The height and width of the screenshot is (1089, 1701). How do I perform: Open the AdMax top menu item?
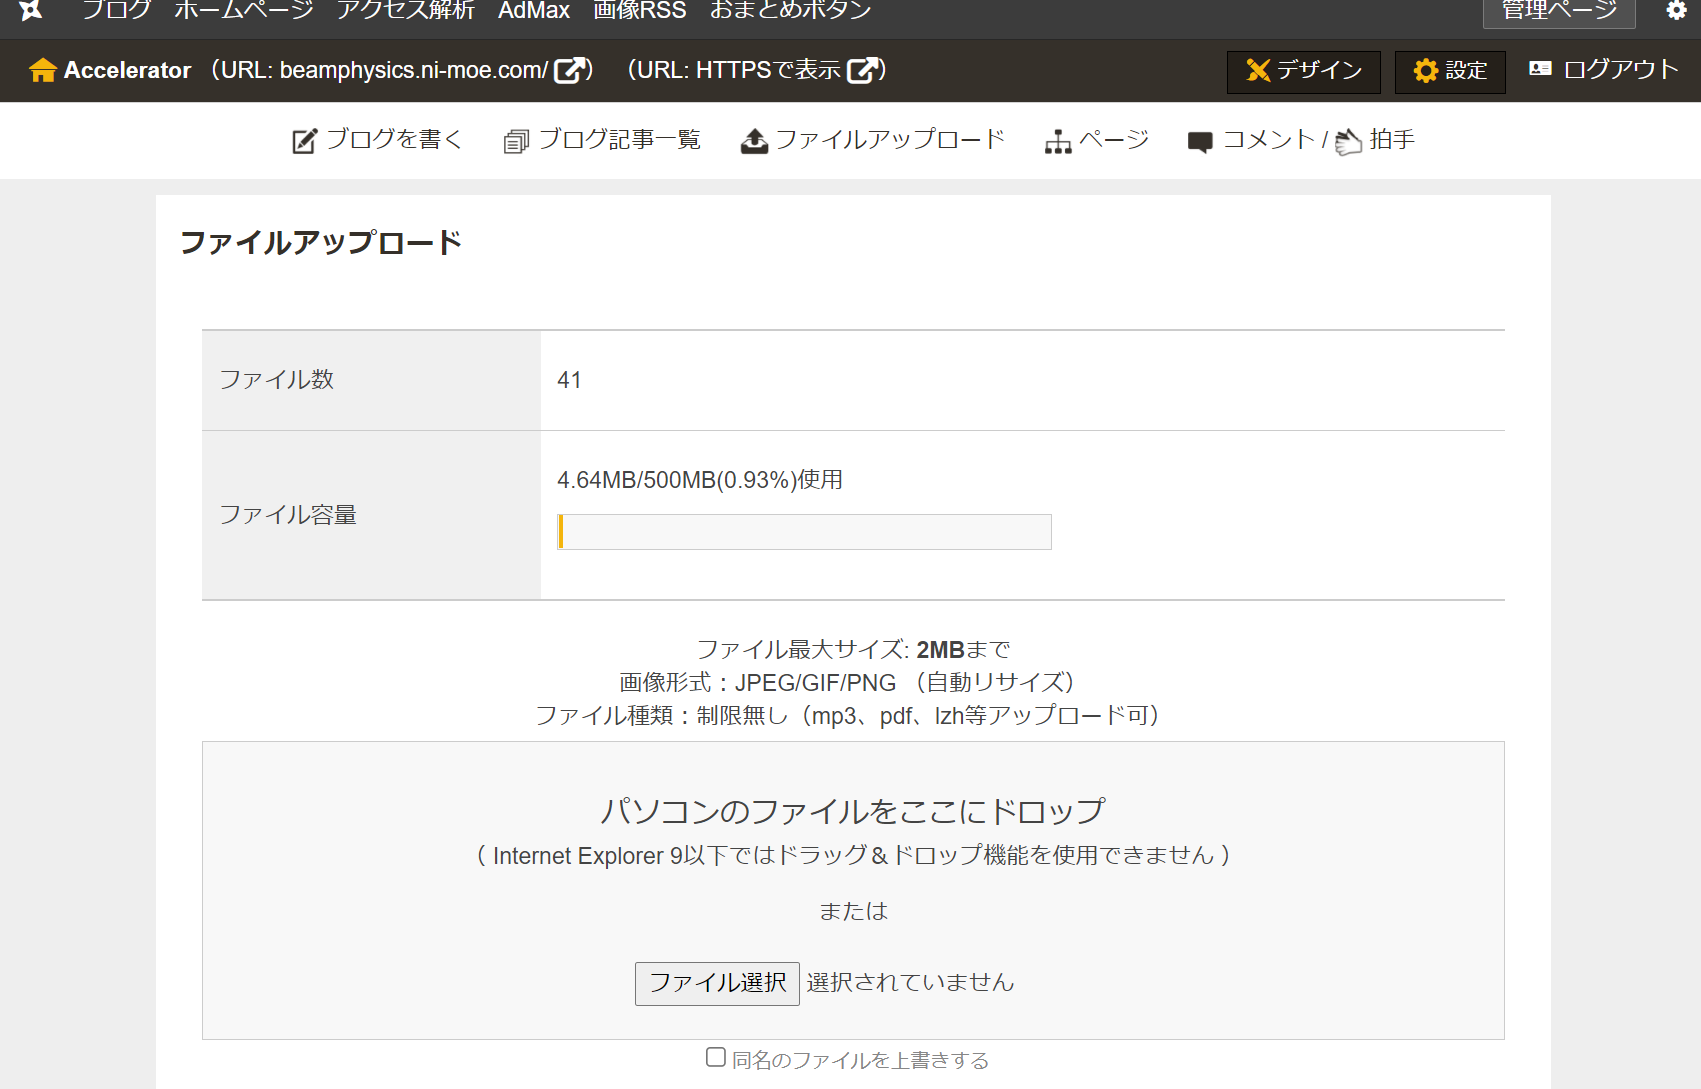[x=534, y=10]
